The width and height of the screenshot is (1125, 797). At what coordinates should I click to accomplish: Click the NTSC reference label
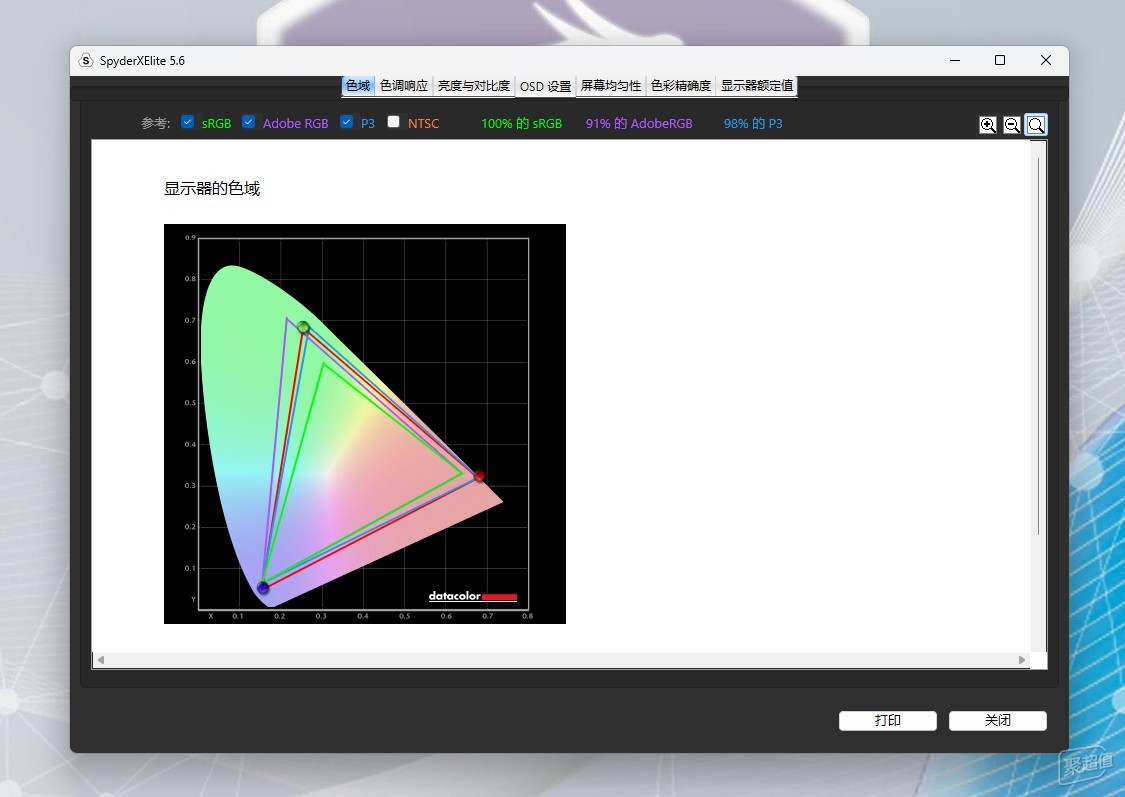pyautogui.click(x=423, y=123)
